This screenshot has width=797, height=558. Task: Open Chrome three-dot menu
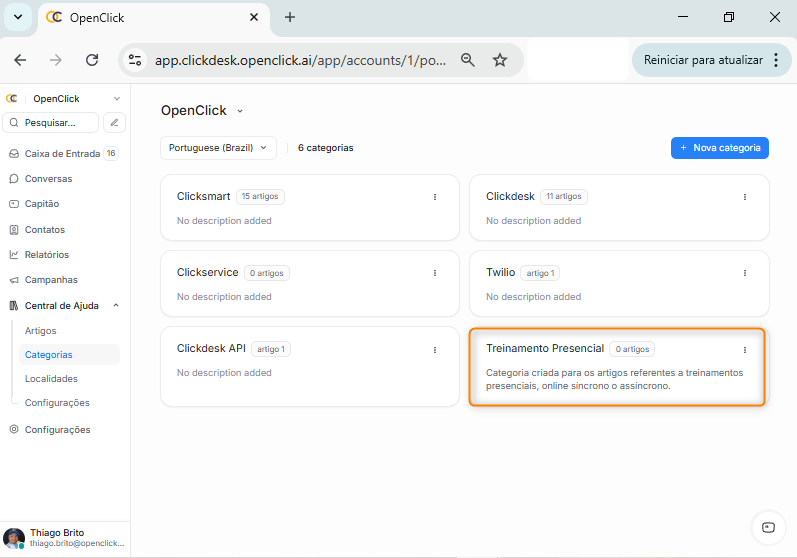(776, 60)
